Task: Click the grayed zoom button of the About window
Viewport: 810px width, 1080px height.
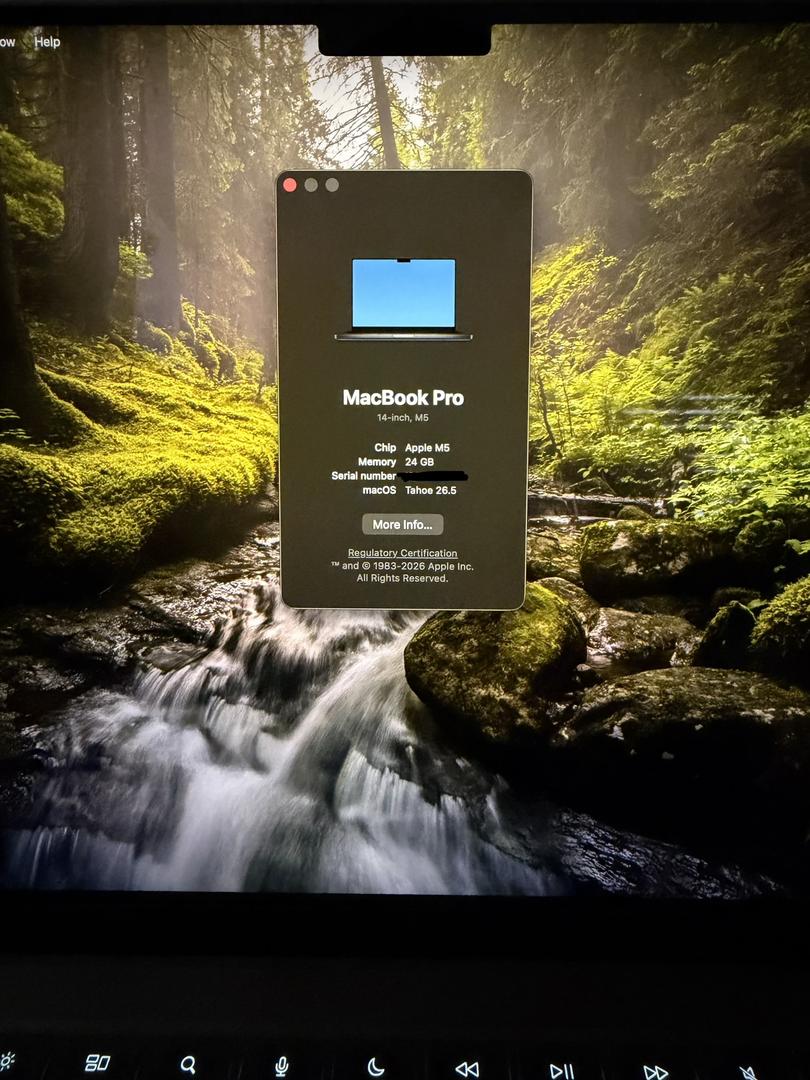Action: 332,185
